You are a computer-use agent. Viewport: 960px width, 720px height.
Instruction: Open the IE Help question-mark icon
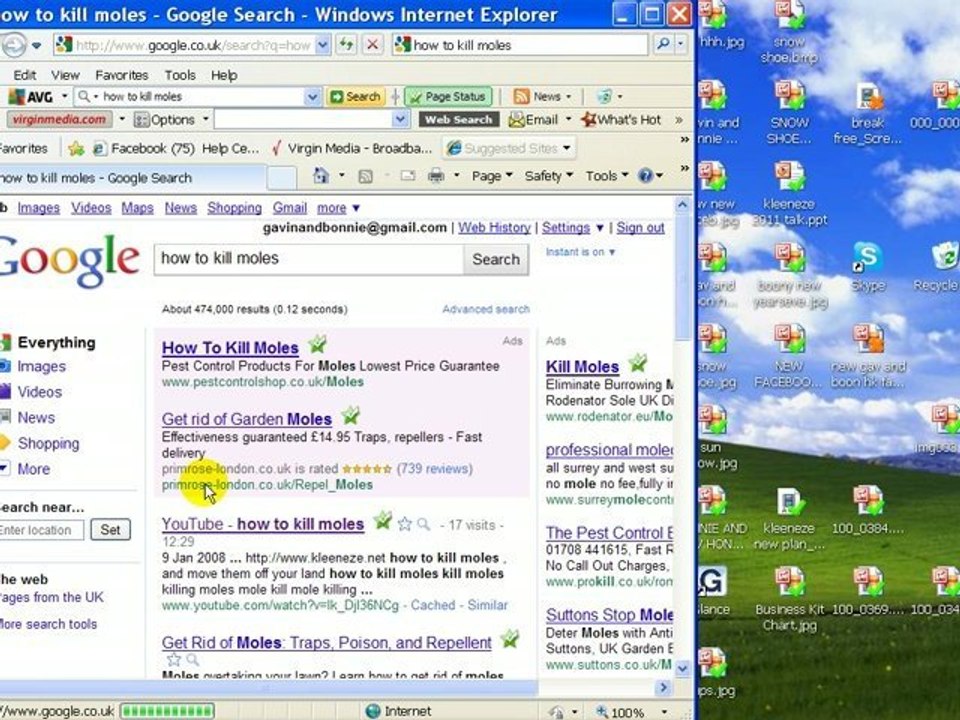(645, 176)
